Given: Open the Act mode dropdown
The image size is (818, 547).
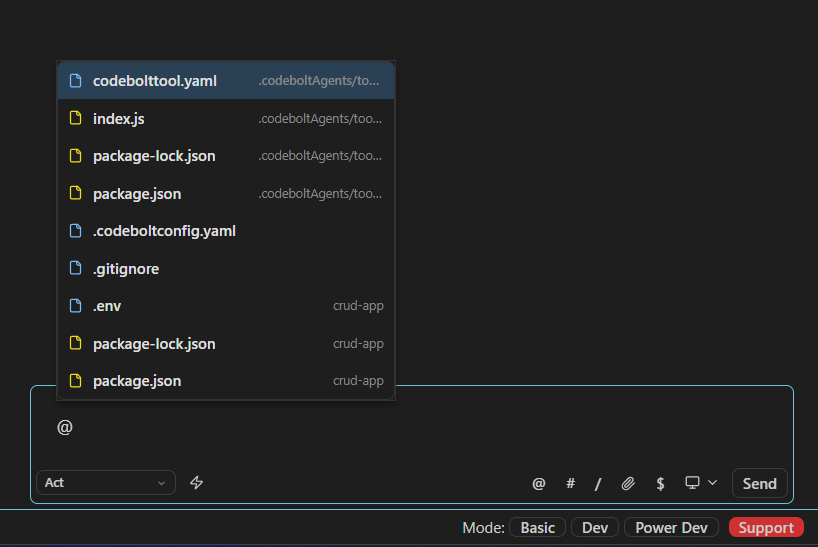Looking at the screenshot, I should tap(106, 482).
